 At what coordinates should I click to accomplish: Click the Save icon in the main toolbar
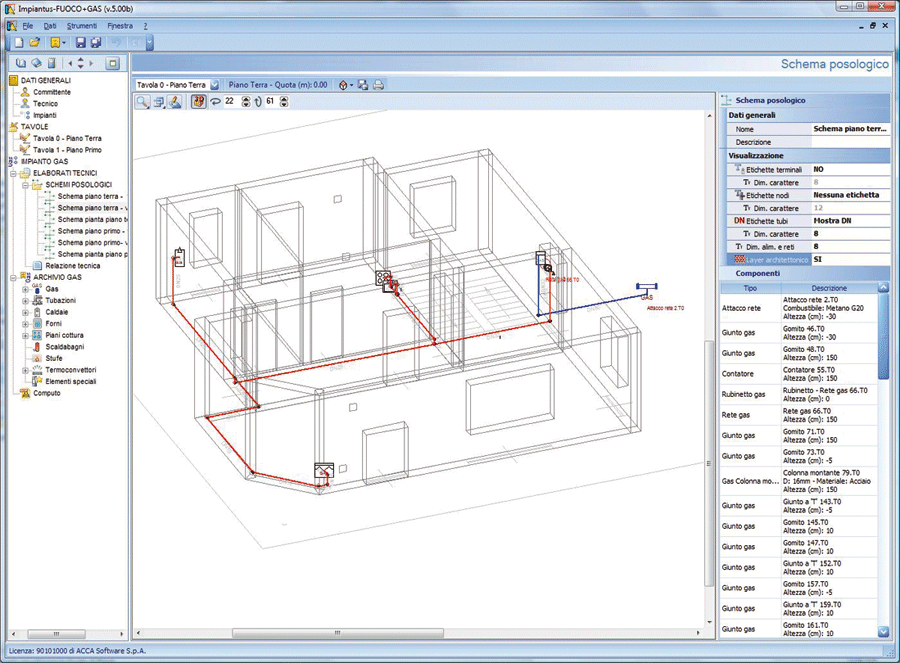tap(80, 42)
